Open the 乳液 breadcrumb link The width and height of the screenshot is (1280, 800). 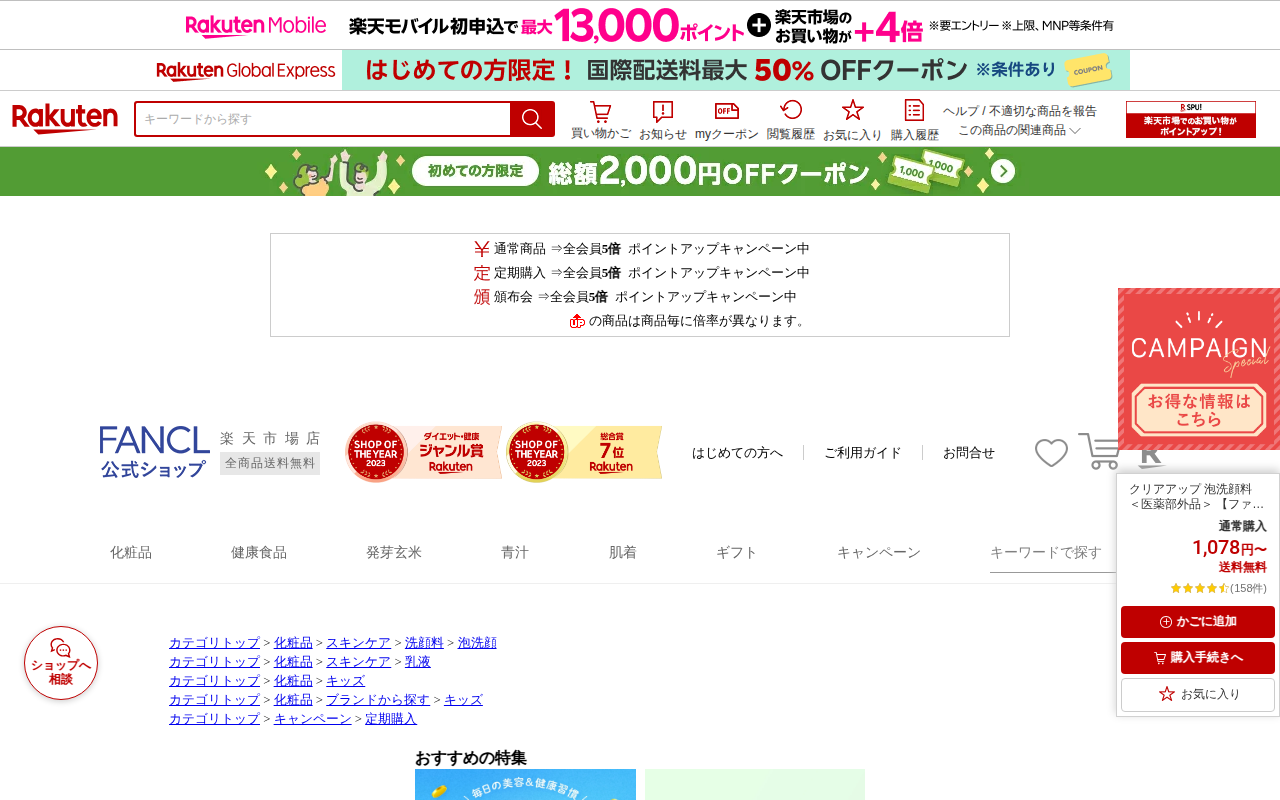(x=418, y=662)
